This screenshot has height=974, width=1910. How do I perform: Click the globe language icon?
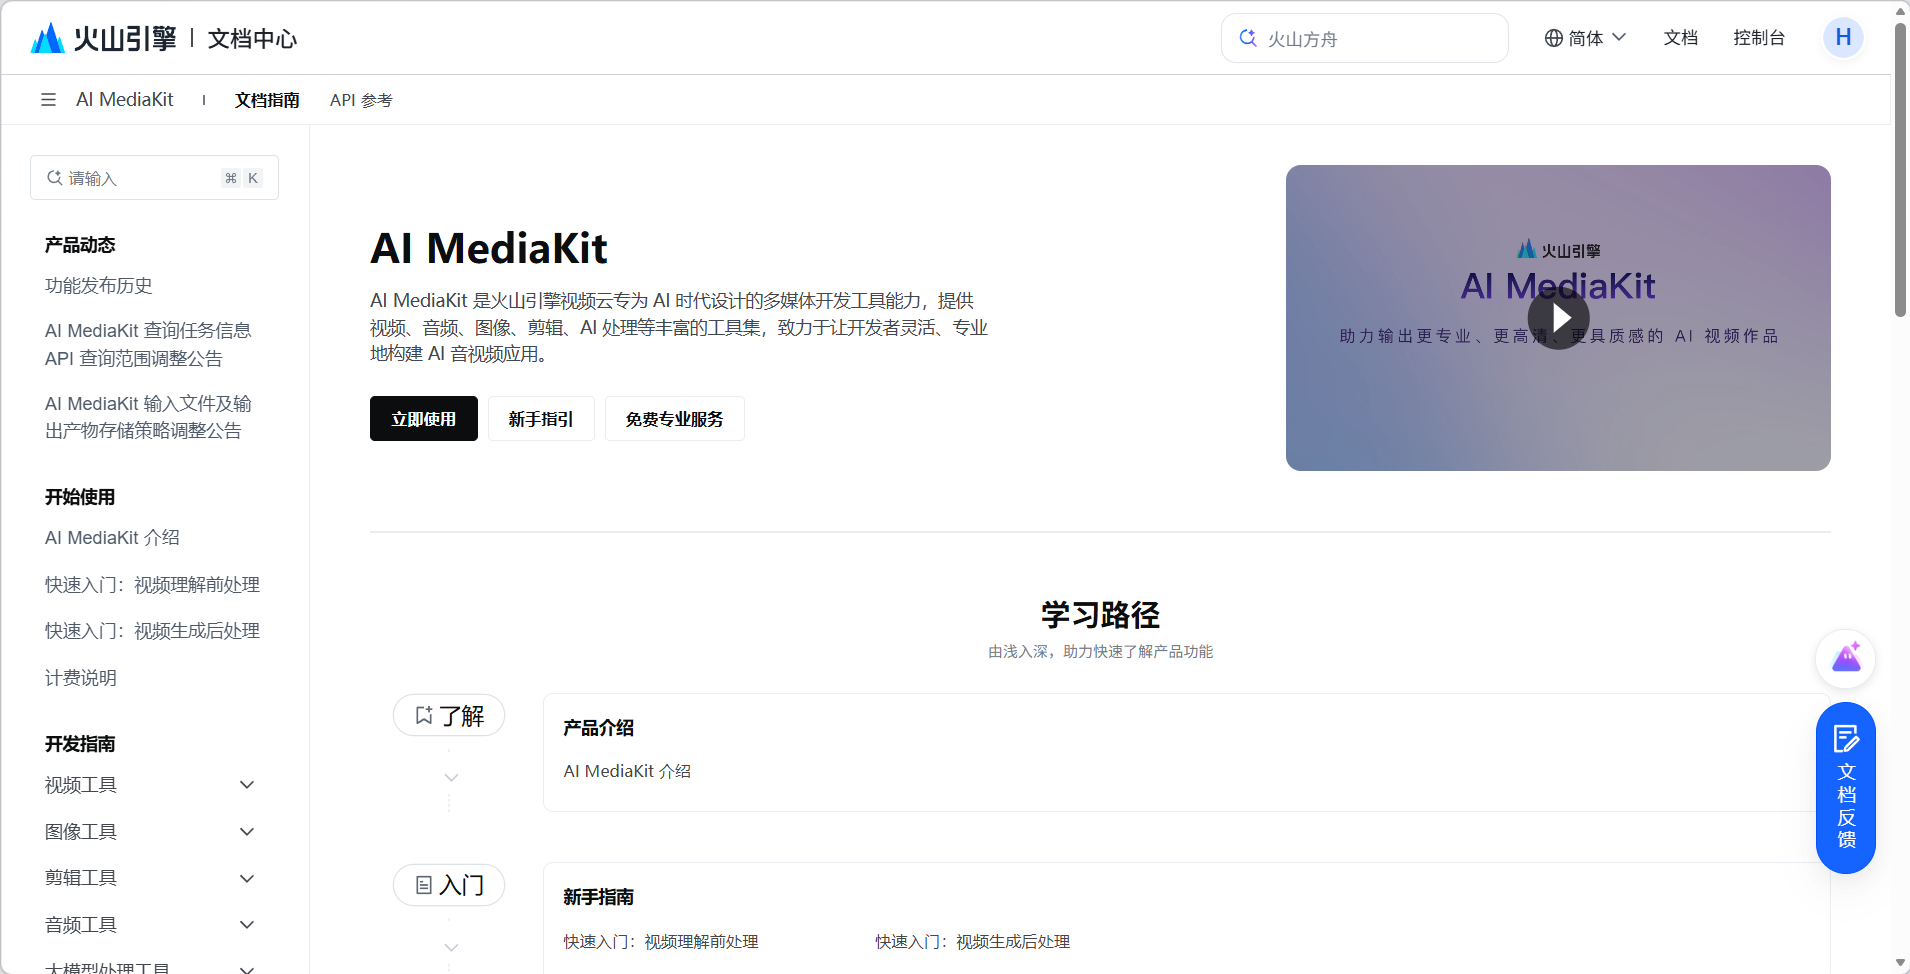click(x=1554, y=38)
